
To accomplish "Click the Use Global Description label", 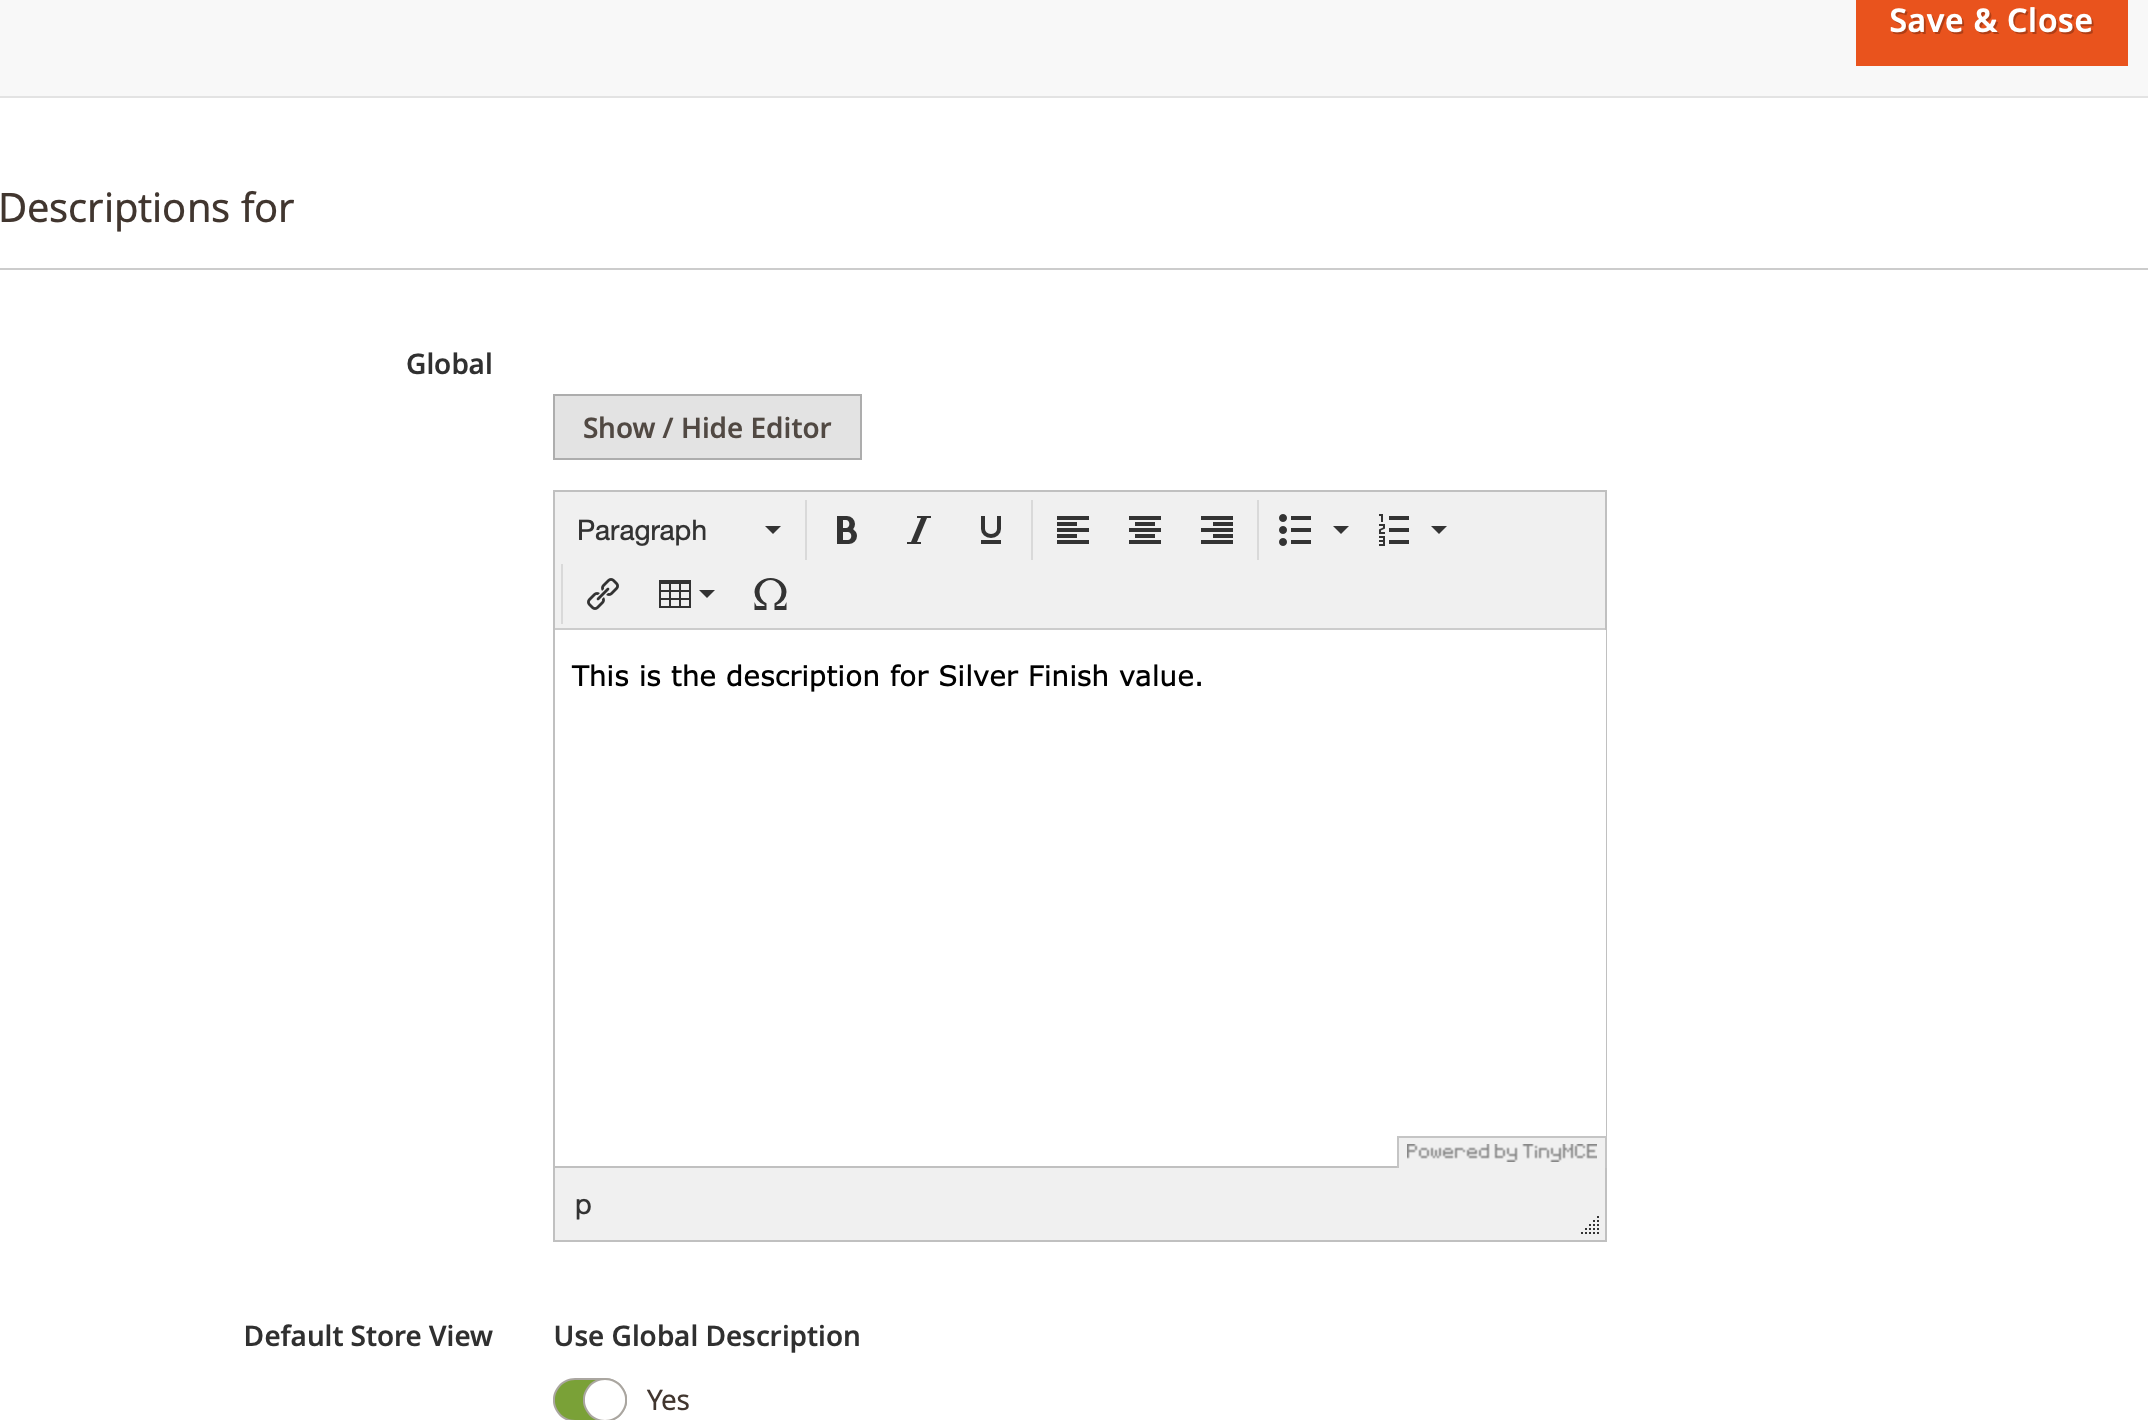I will pyautogui.click(x=707, y=1336).
